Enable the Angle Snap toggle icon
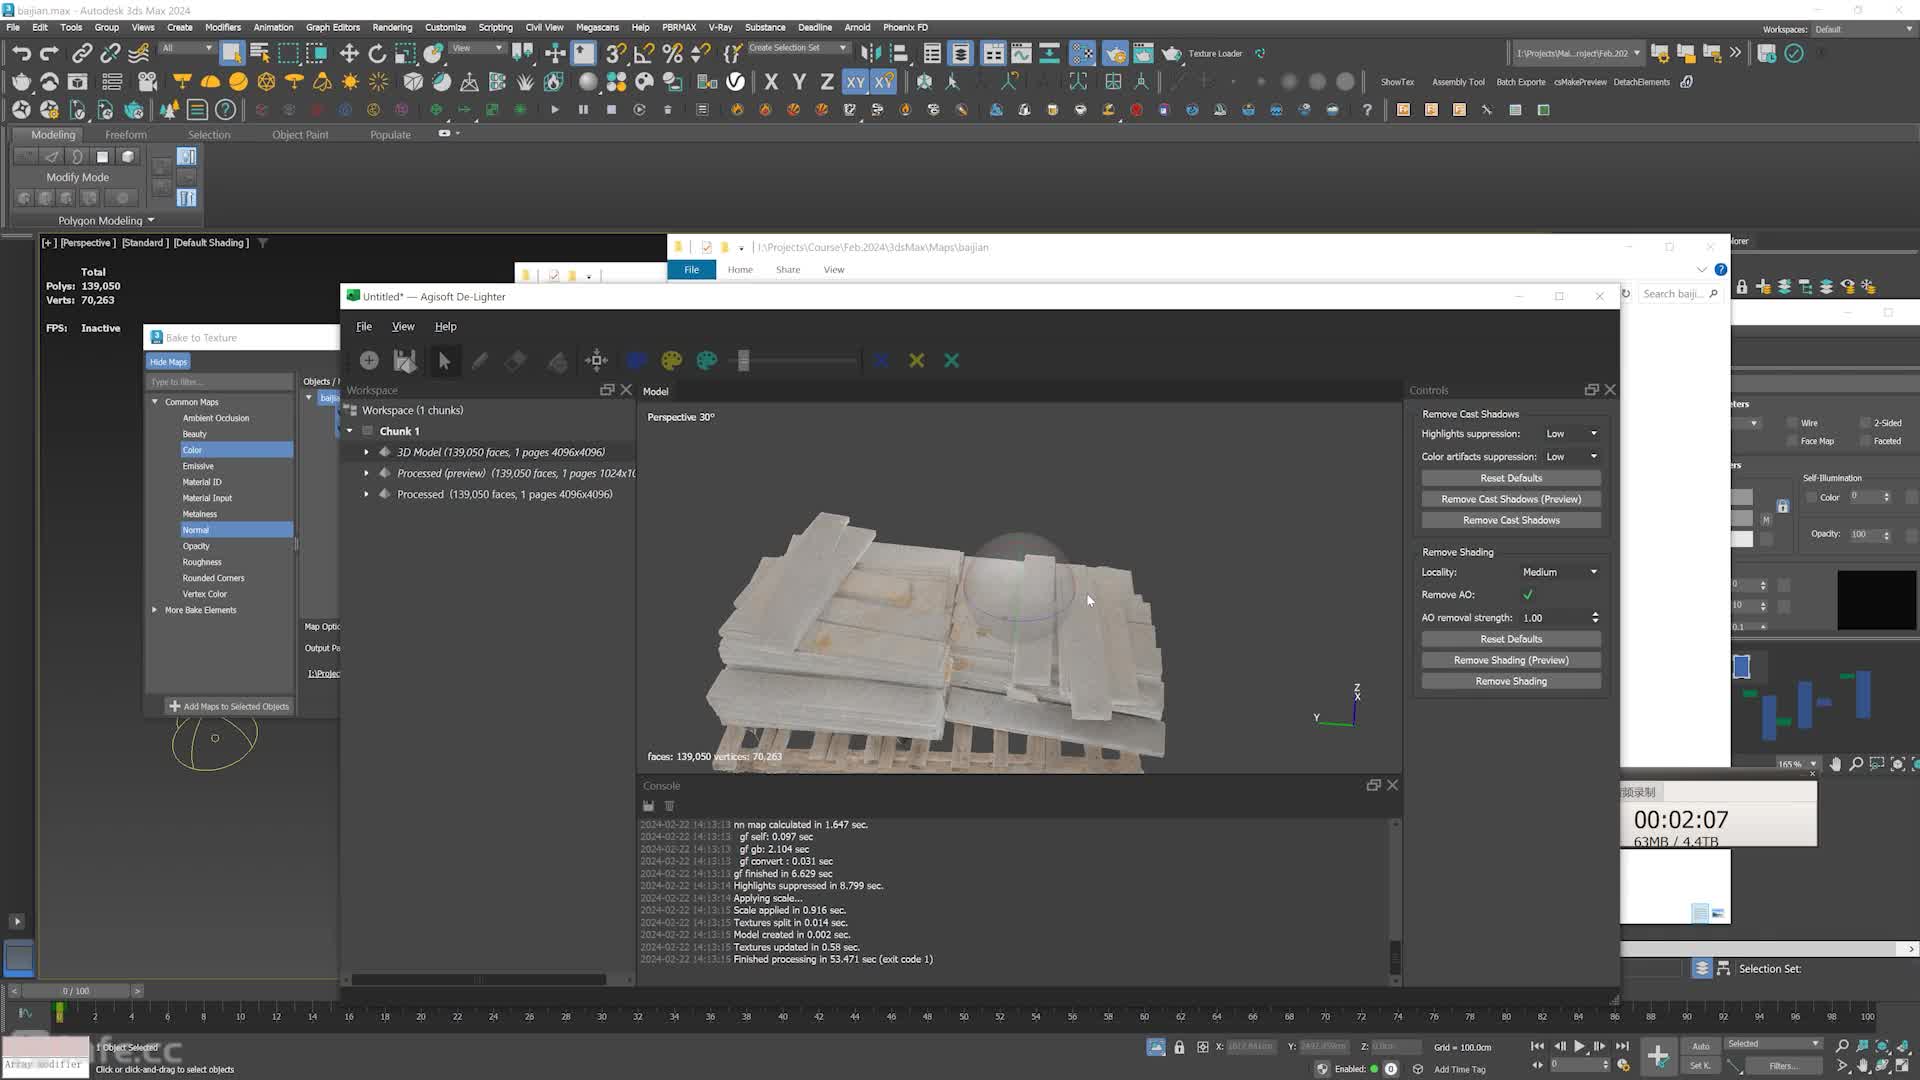 (644, 53)
